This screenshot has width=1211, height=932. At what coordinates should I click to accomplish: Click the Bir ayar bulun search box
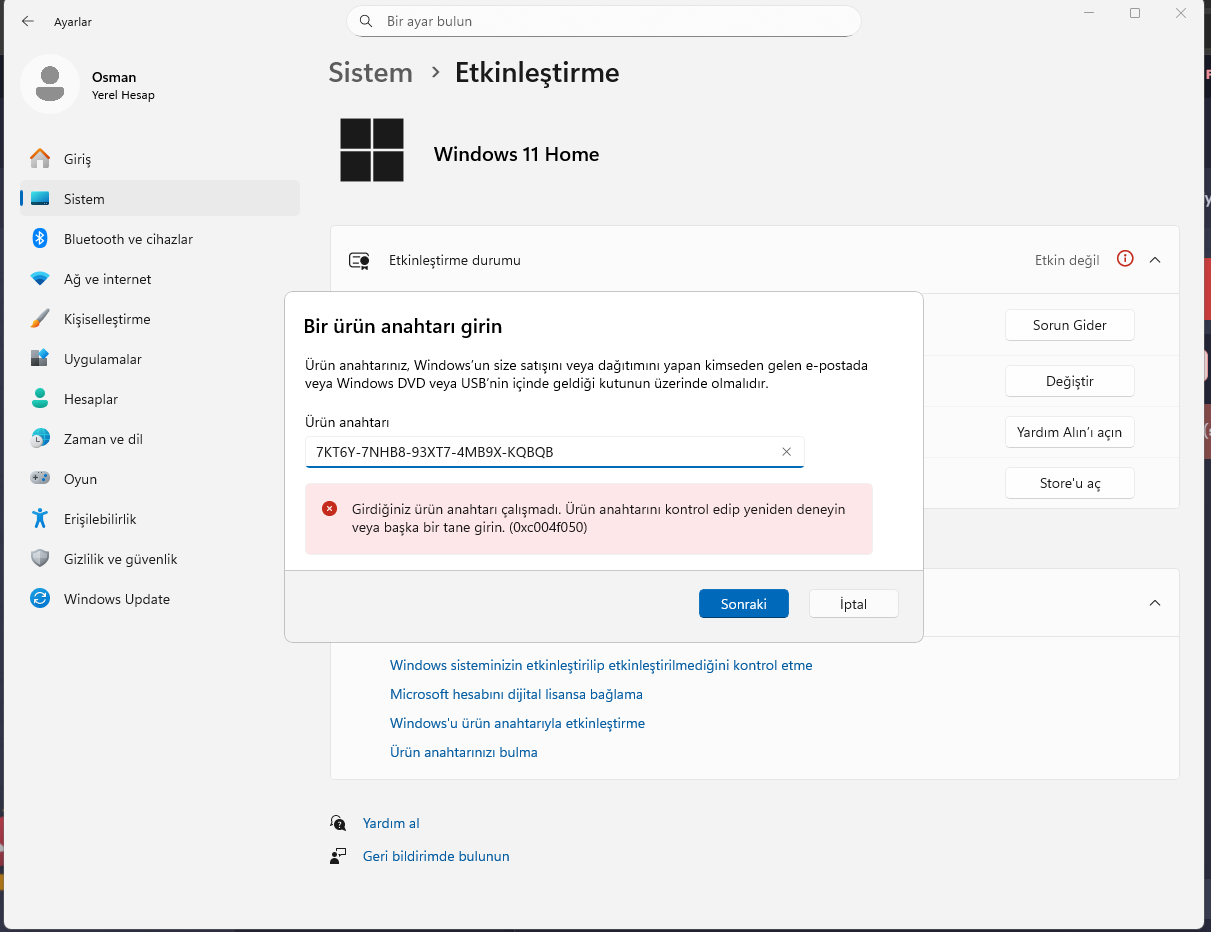604,21
